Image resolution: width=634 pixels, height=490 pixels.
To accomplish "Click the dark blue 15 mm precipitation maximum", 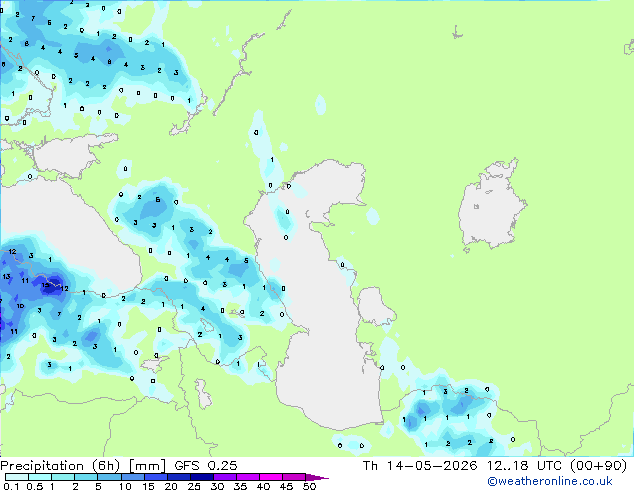I will [50, 284].
